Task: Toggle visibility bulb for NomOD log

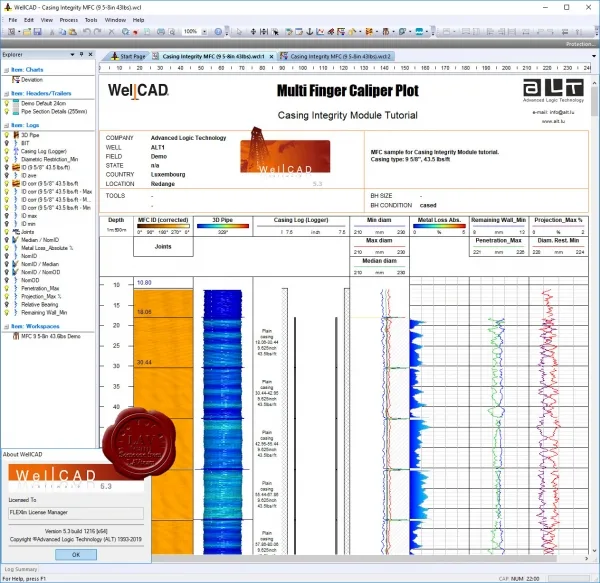Action: click(7, 280)
